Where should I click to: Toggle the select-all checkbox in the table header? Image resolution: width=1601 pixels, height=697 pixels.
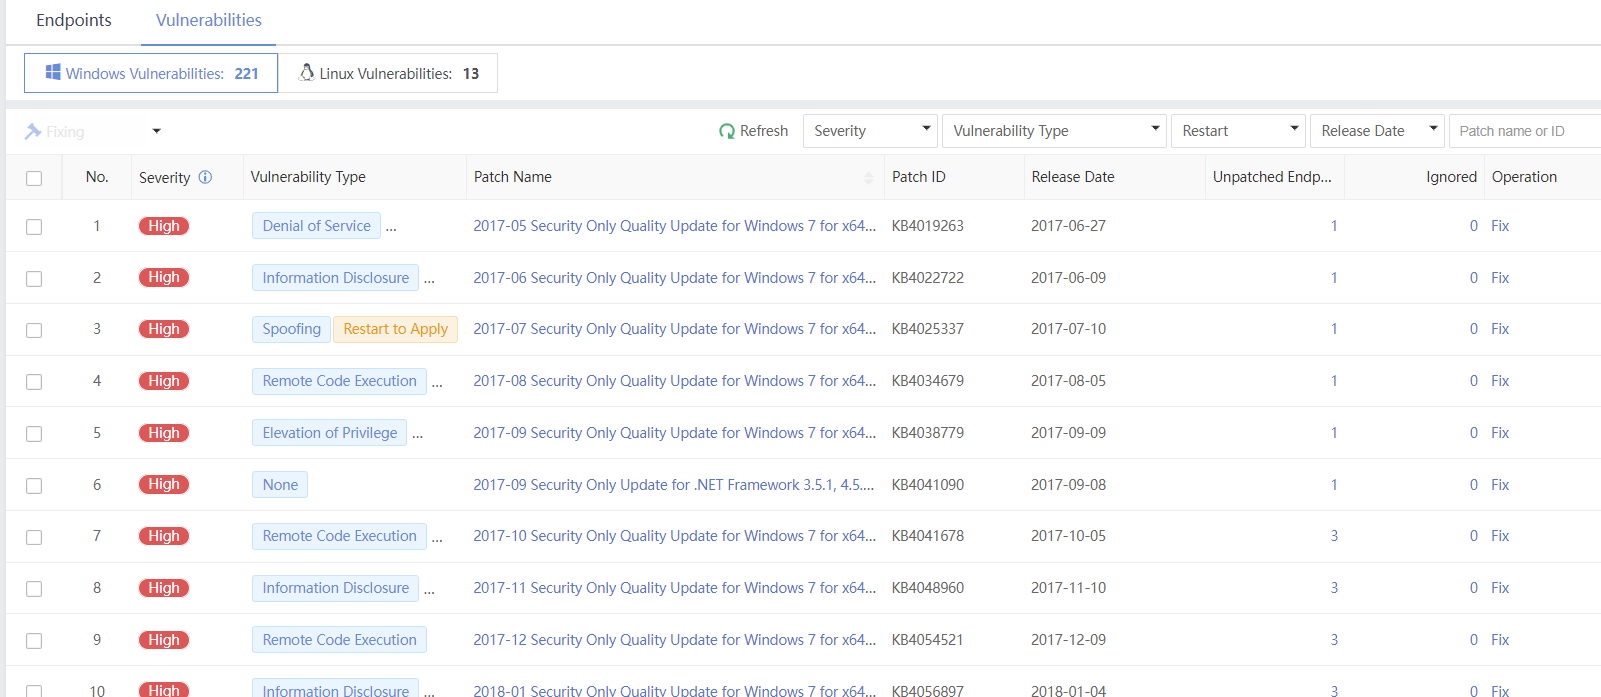tap(34, 178)
